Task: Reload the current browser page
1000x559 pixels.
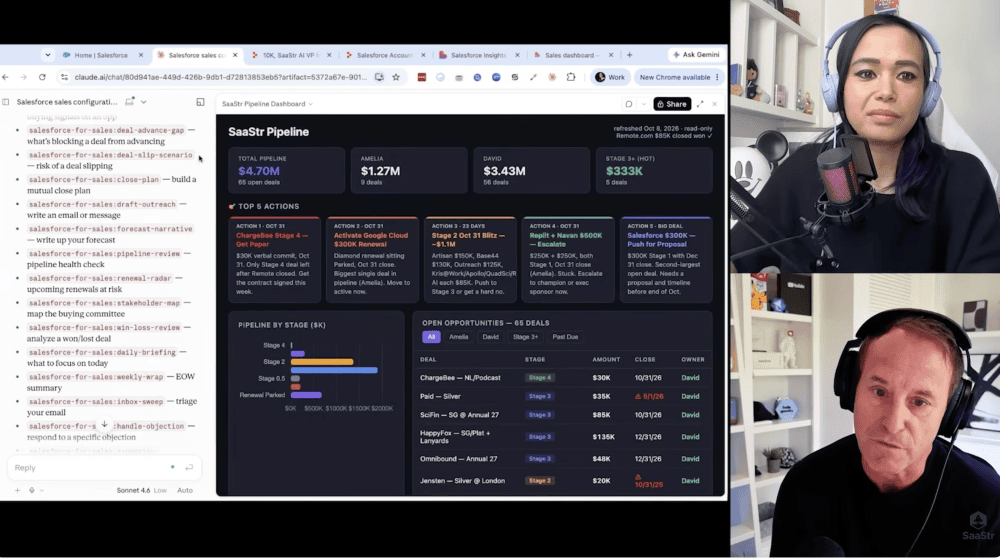Action: pyautogui.click(x=42, y=77)
